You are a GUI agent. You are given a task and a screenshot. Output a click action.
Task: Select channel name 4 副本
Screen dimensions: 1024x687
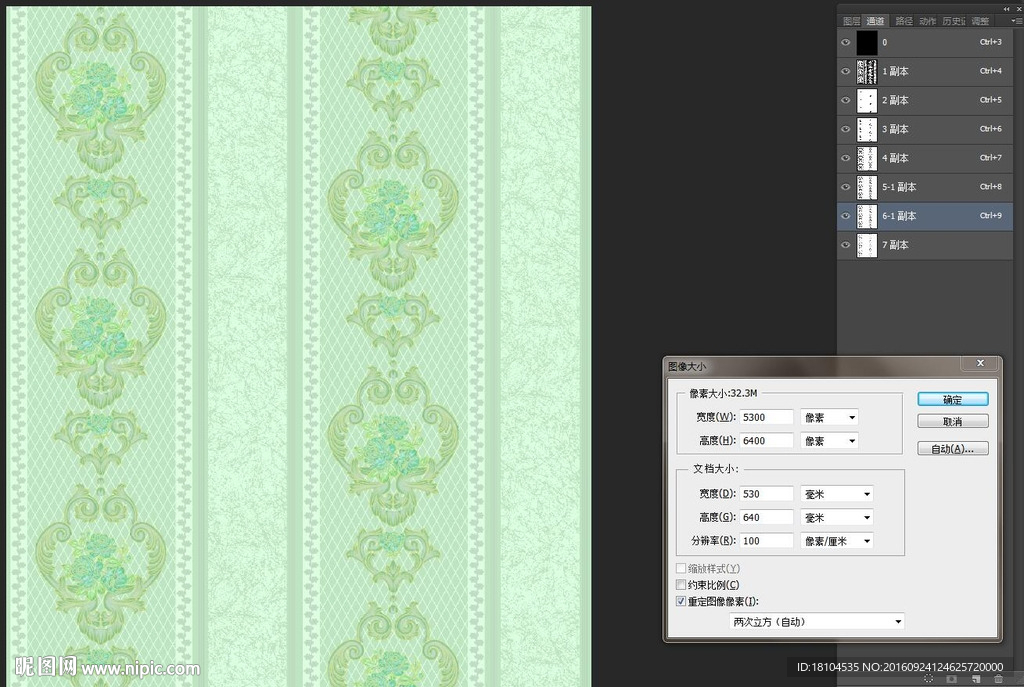point(895,158)
